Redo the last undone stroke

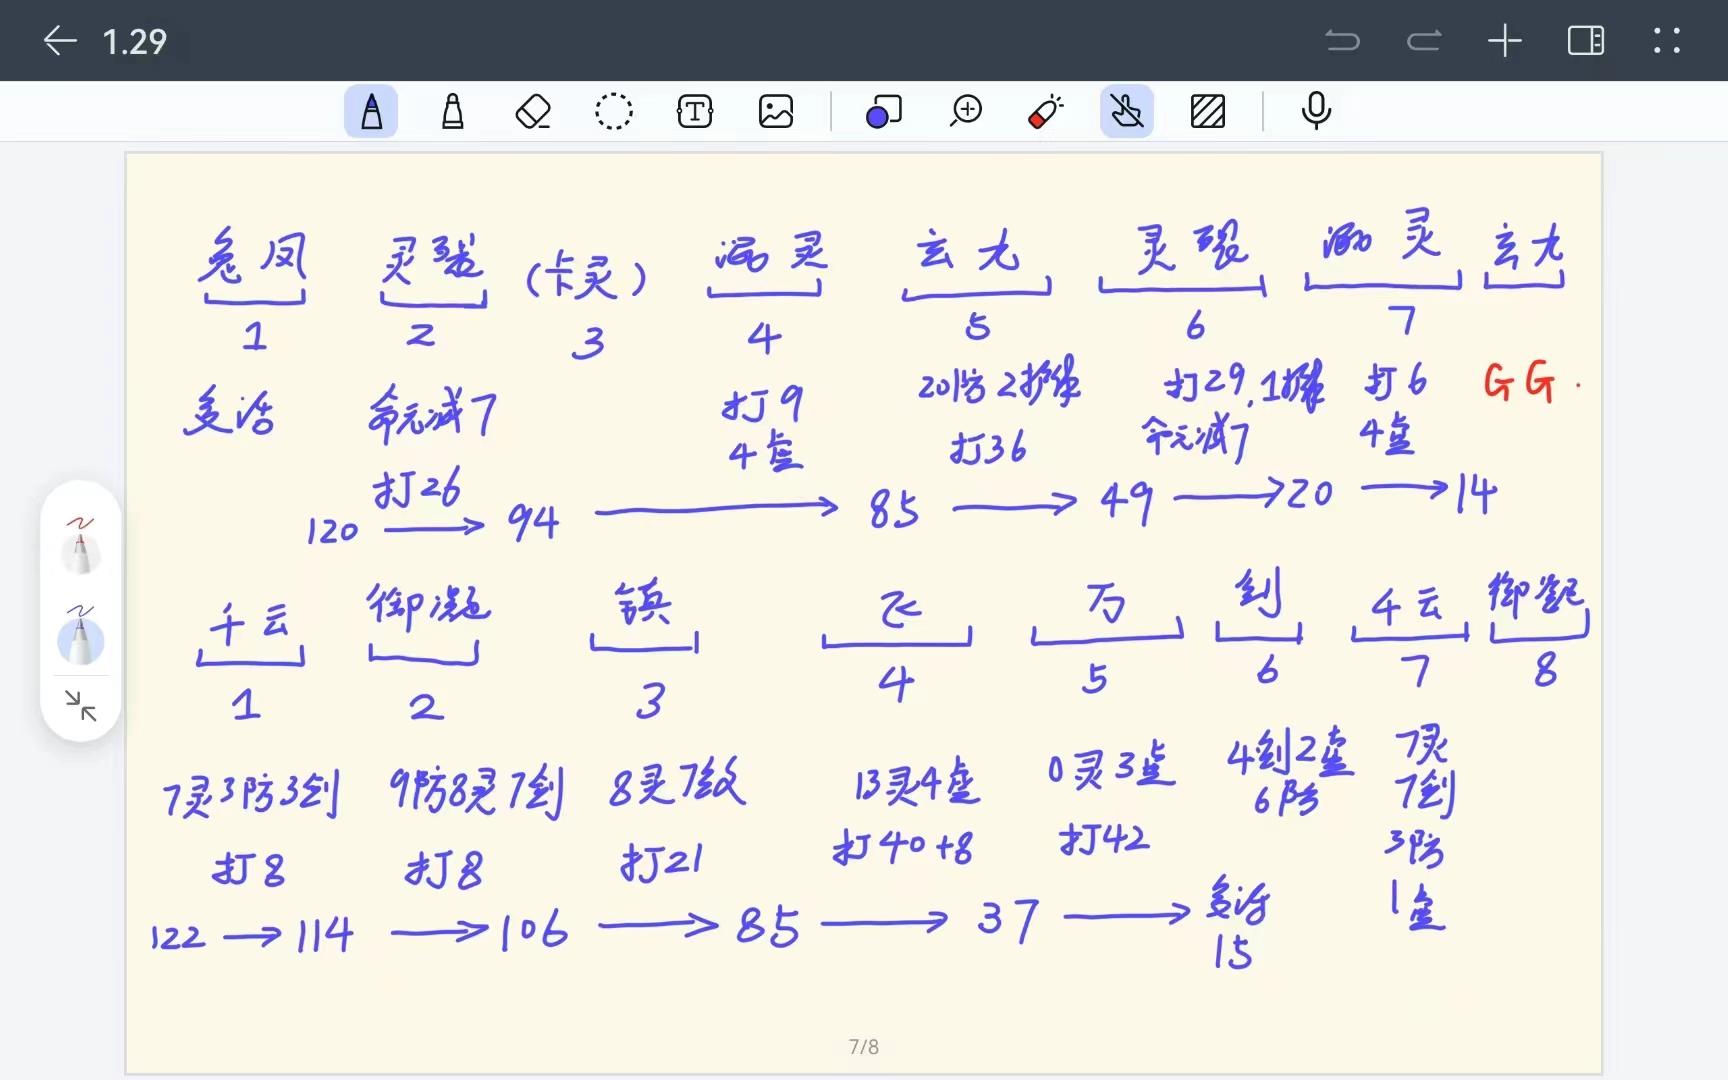1424,41
